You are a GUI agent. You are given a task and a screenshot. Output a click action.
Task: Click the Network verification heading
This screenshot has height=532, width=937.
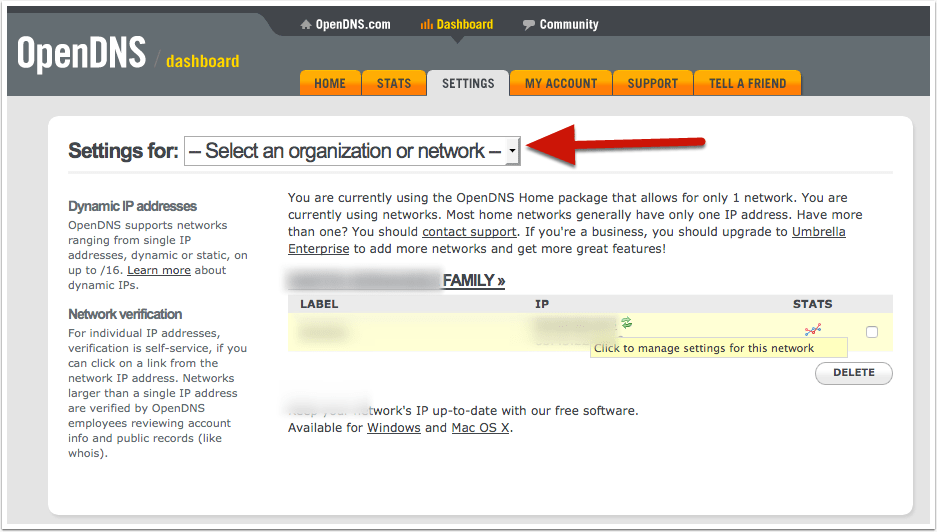pos(125,314)
